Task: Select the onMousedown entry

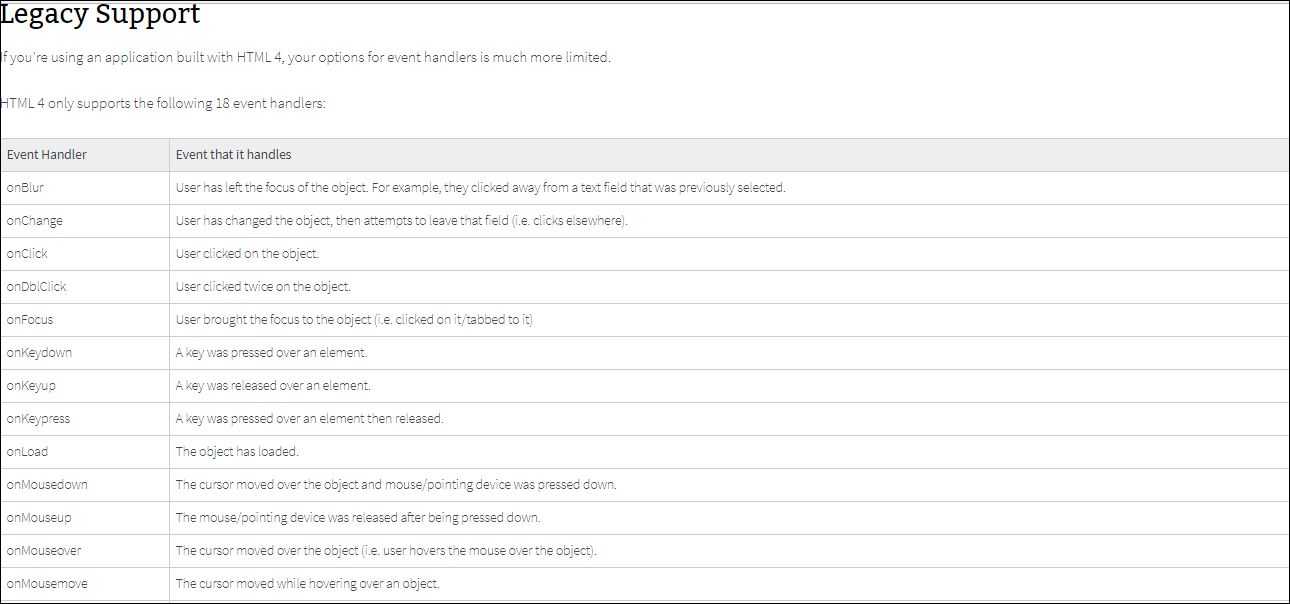Action: pyautogui.click(x=47, y=484)
